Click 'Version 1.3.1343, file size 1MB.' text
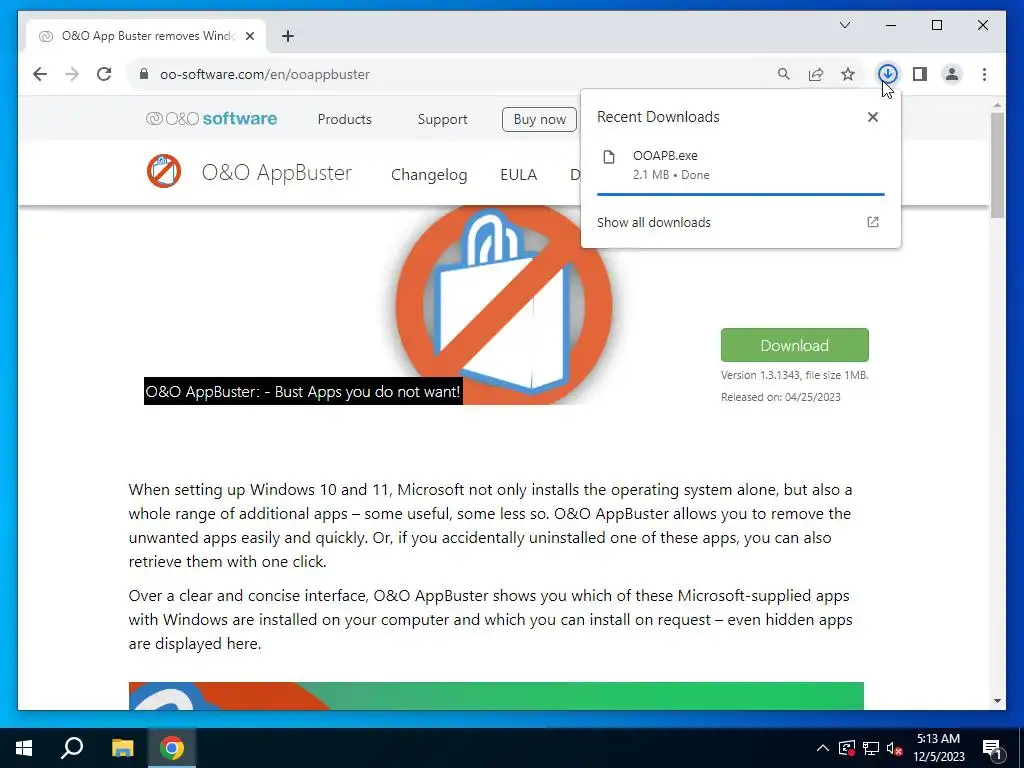 (794, 375)
